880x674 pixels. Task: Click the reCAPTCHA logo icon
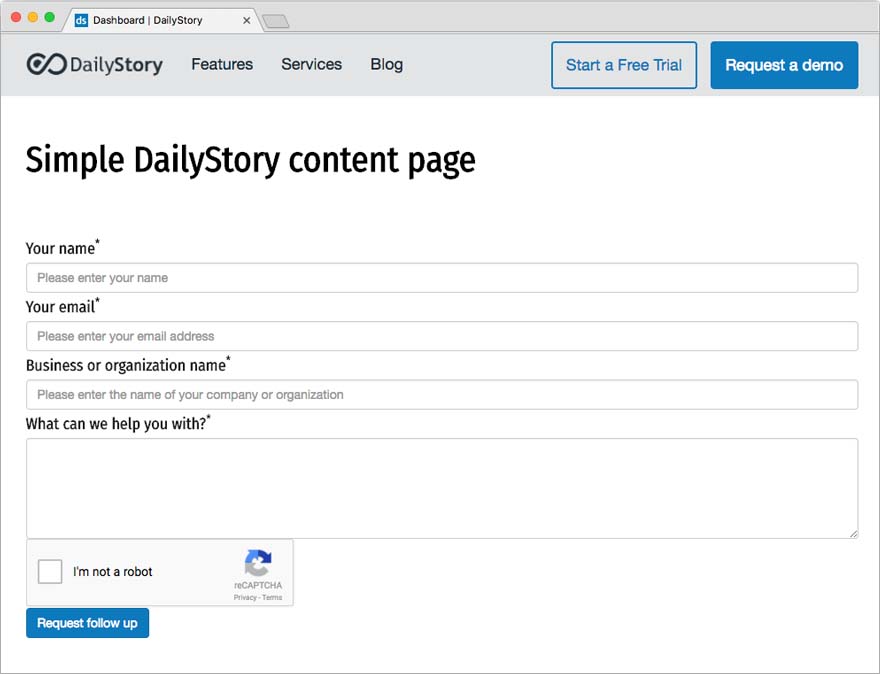point(258,562)
